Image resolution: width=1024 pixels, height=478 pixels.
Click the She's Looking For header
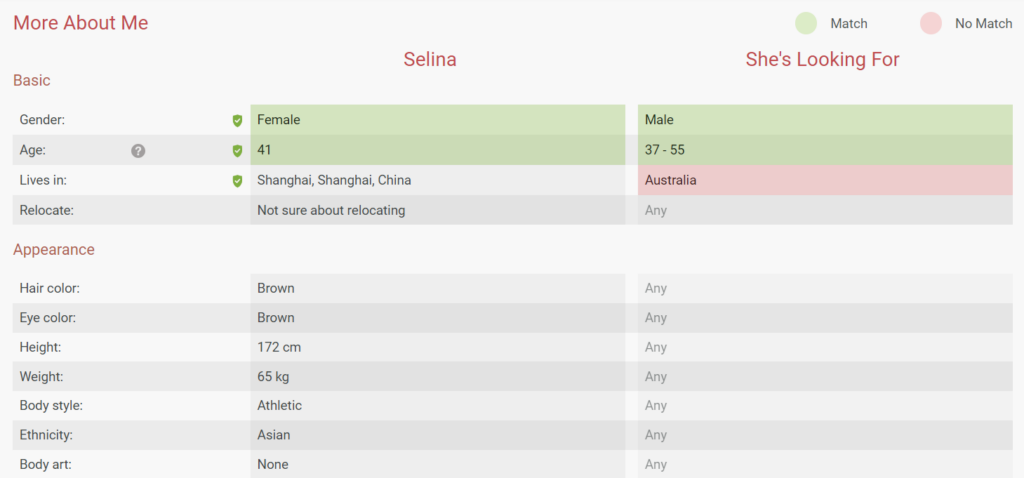(822, 60)
